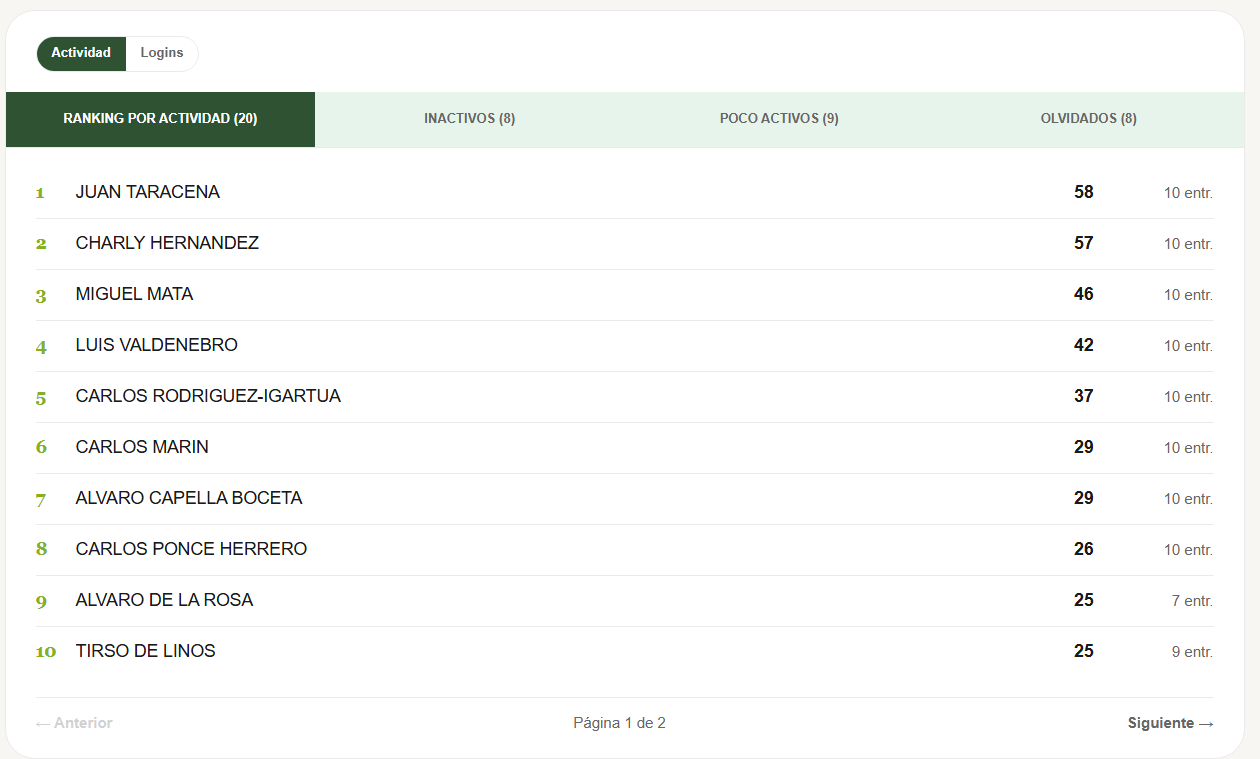
Task: Click Miguel Mata's score of 46
Action: (x=1084, y=294)
